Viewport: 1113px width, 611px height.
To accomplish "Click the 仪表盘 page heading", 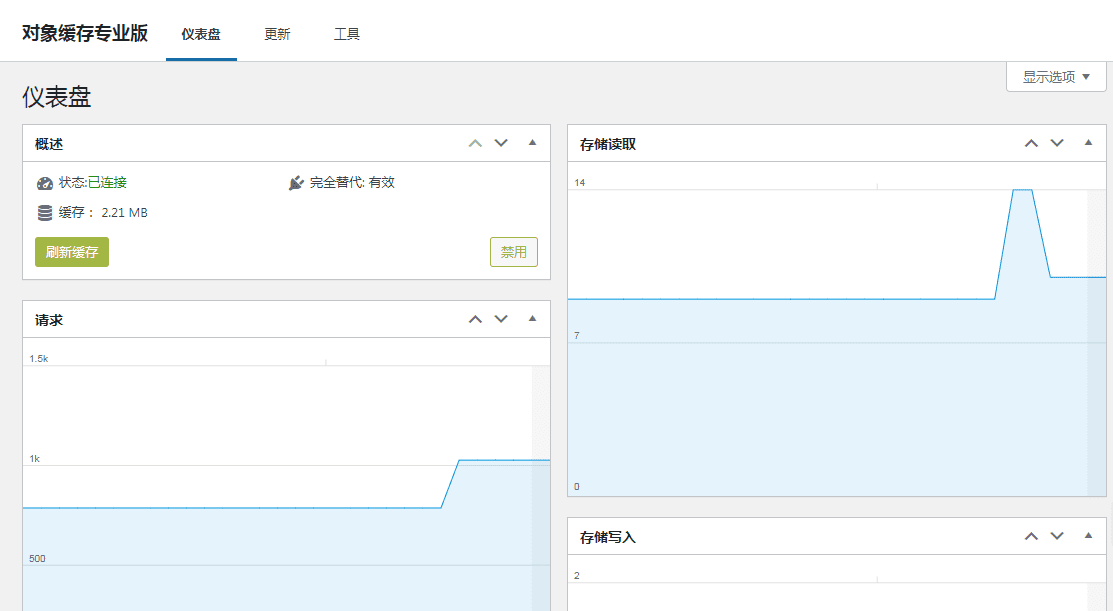I will point(56,97).
